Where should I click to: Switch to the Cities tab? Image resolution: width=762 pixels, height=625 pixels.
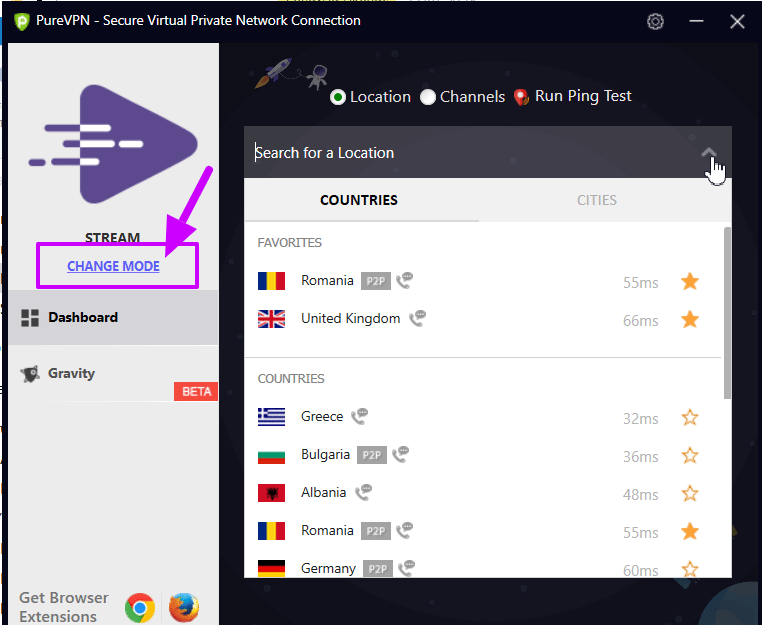click(x=597, y=200)
